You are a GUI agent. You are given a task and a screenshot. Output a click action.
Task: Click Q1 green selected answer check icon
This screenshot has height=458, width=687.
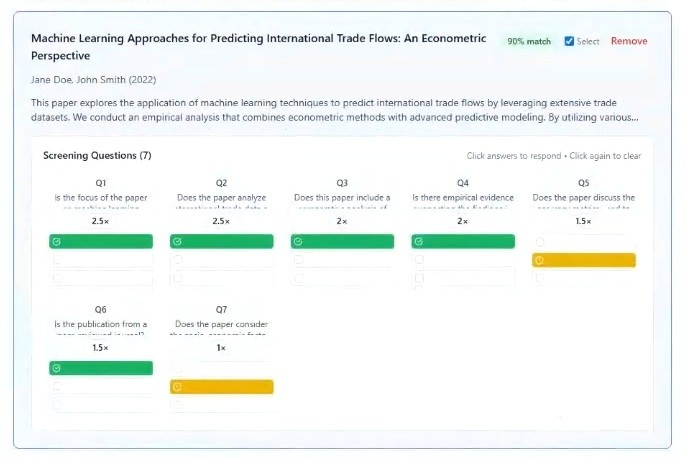click(57, 242)
